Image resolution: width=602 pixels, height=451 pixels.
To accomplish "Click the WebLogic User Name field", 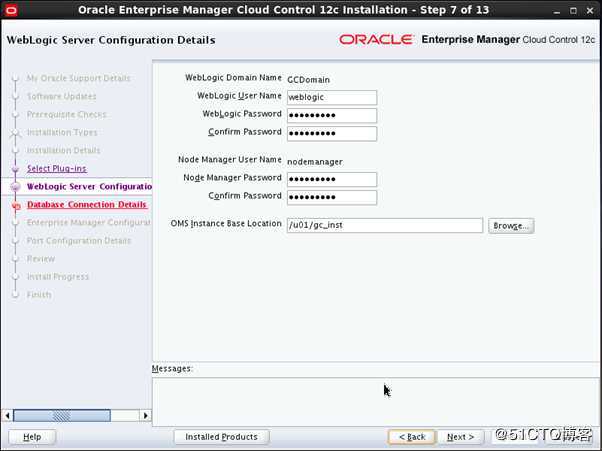I will [332, 97].
